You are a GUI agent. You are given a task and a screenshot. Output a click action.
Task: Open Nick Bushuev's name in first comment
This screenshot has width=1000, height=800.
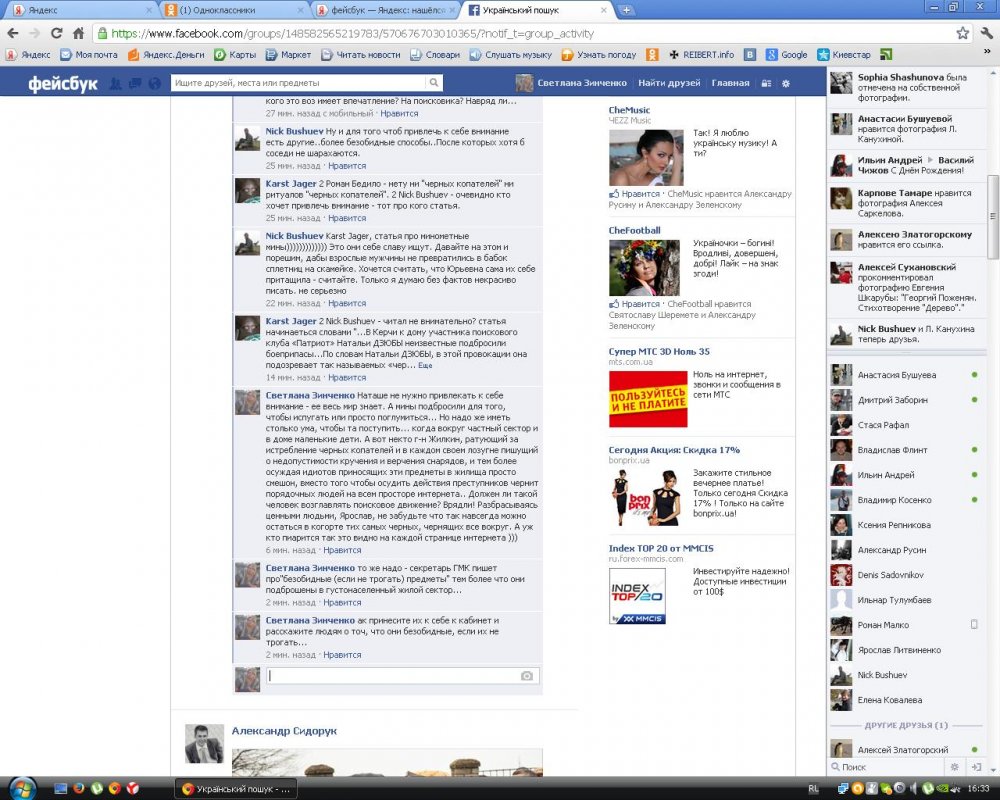click(295, 131)
